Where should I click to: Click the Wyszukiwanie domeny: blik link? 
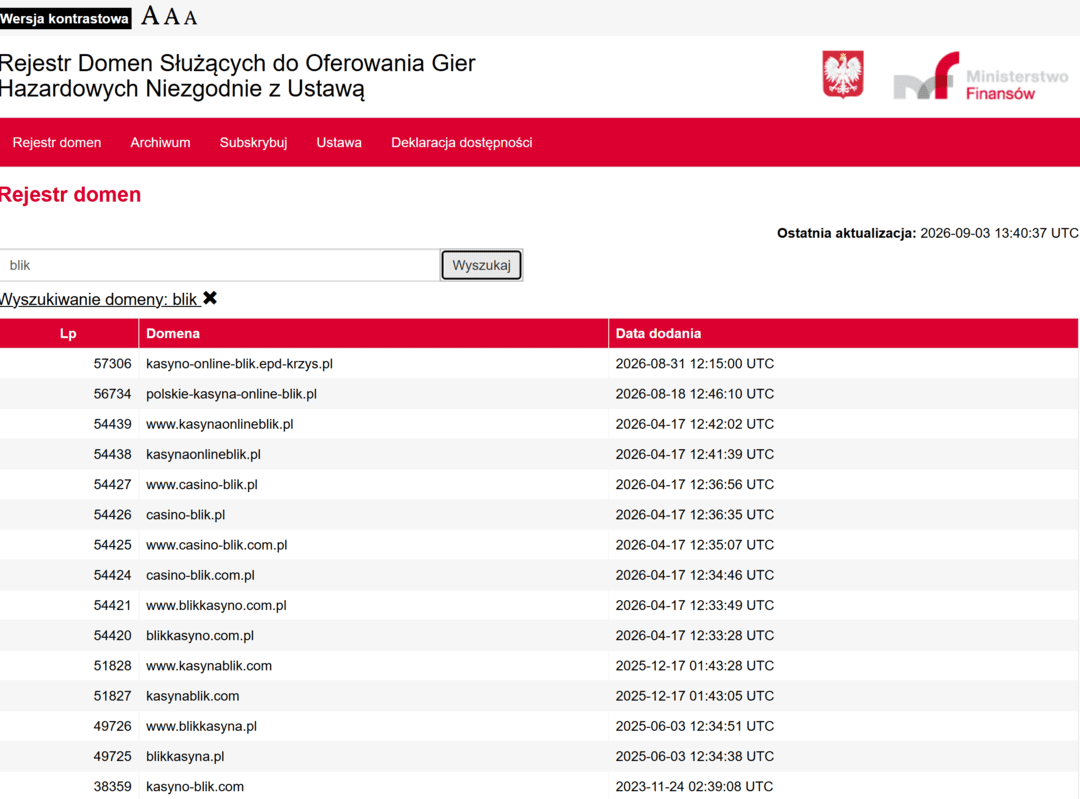pyautogui.click(x=100, y=299)
